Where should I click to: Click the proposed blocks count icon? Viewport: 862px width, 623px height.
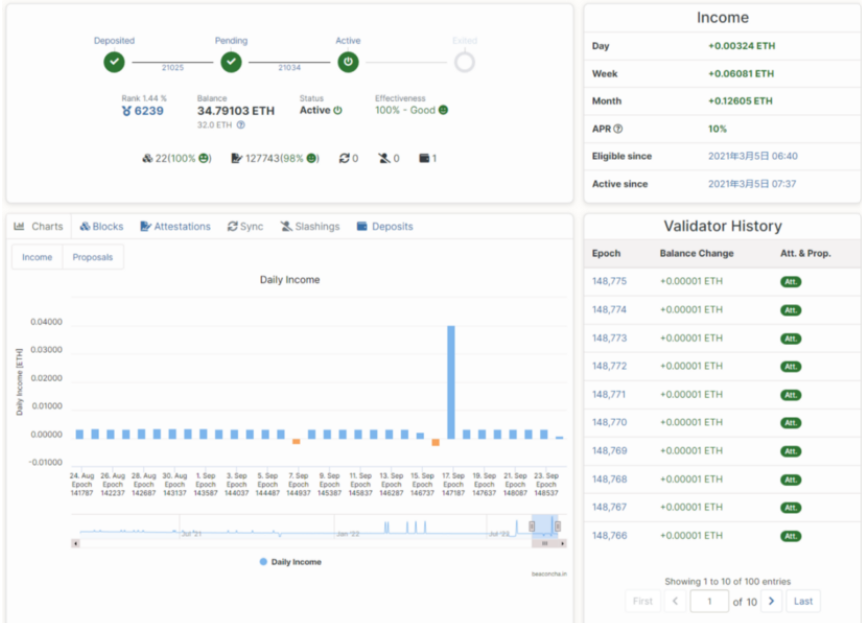(x=147, y=158)
